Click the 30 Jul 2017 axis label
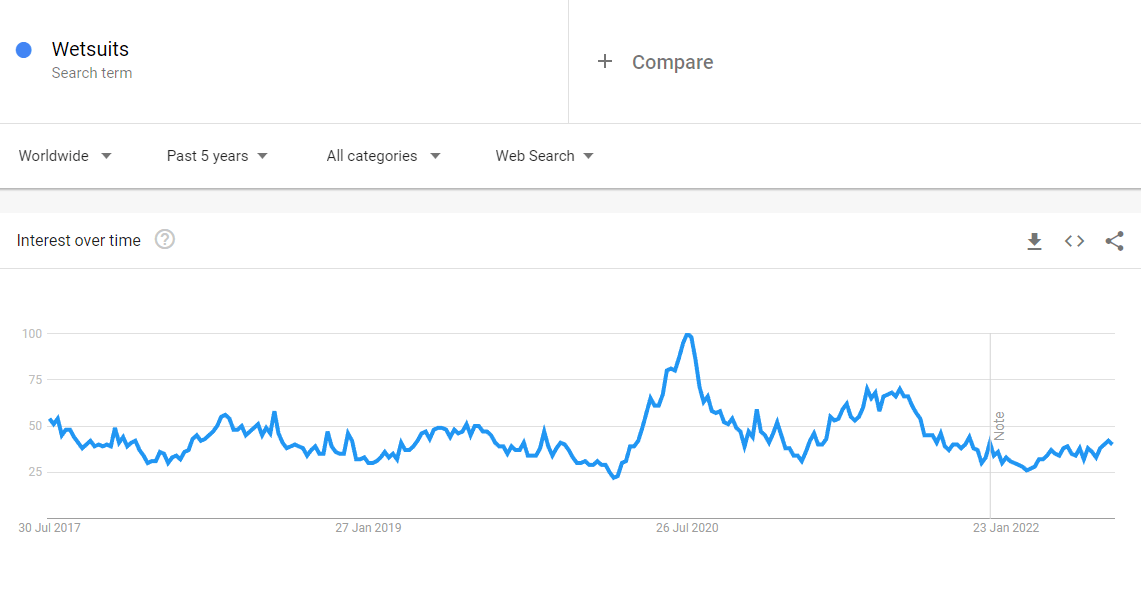The image size is (1141, 593). (x=49, y=528)
